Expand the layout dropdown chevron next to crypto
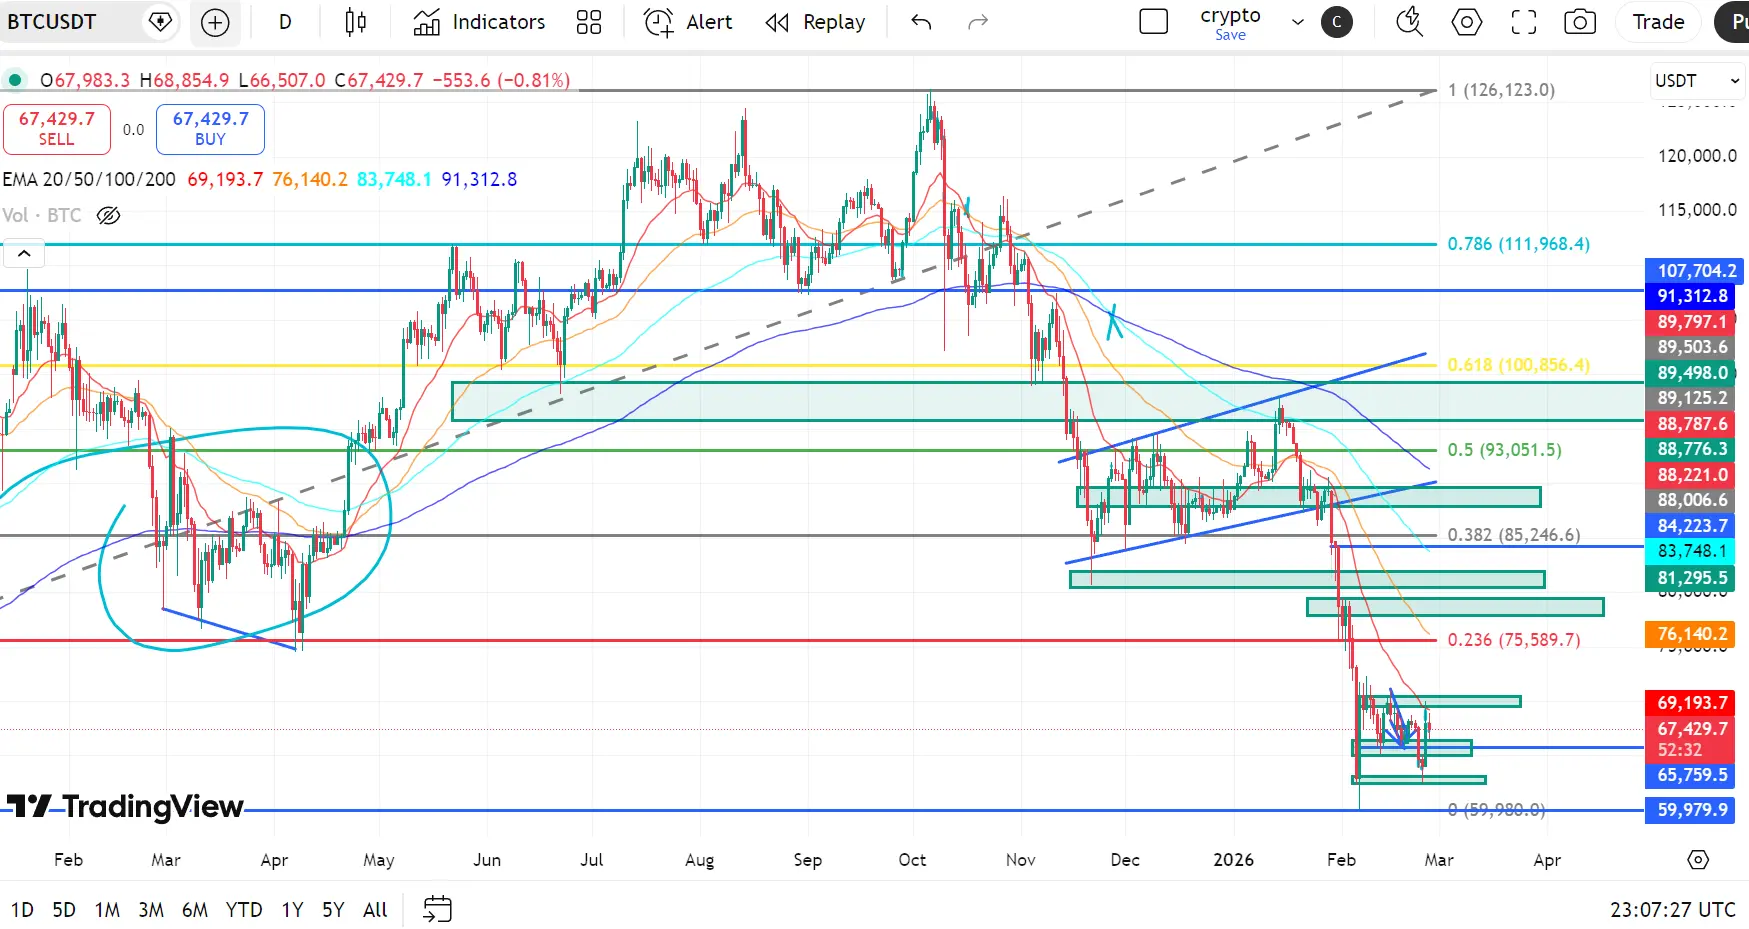 [x=1298, y=22]
